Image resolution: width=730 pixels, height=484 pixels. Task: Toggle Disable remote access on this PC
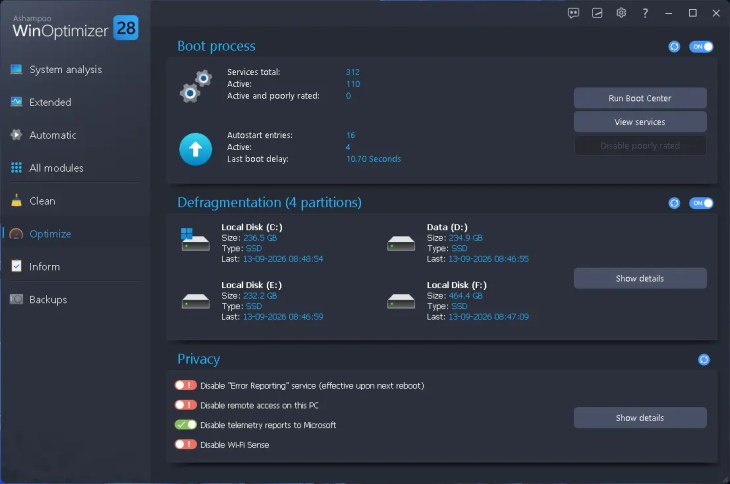[x=185, y=405]
